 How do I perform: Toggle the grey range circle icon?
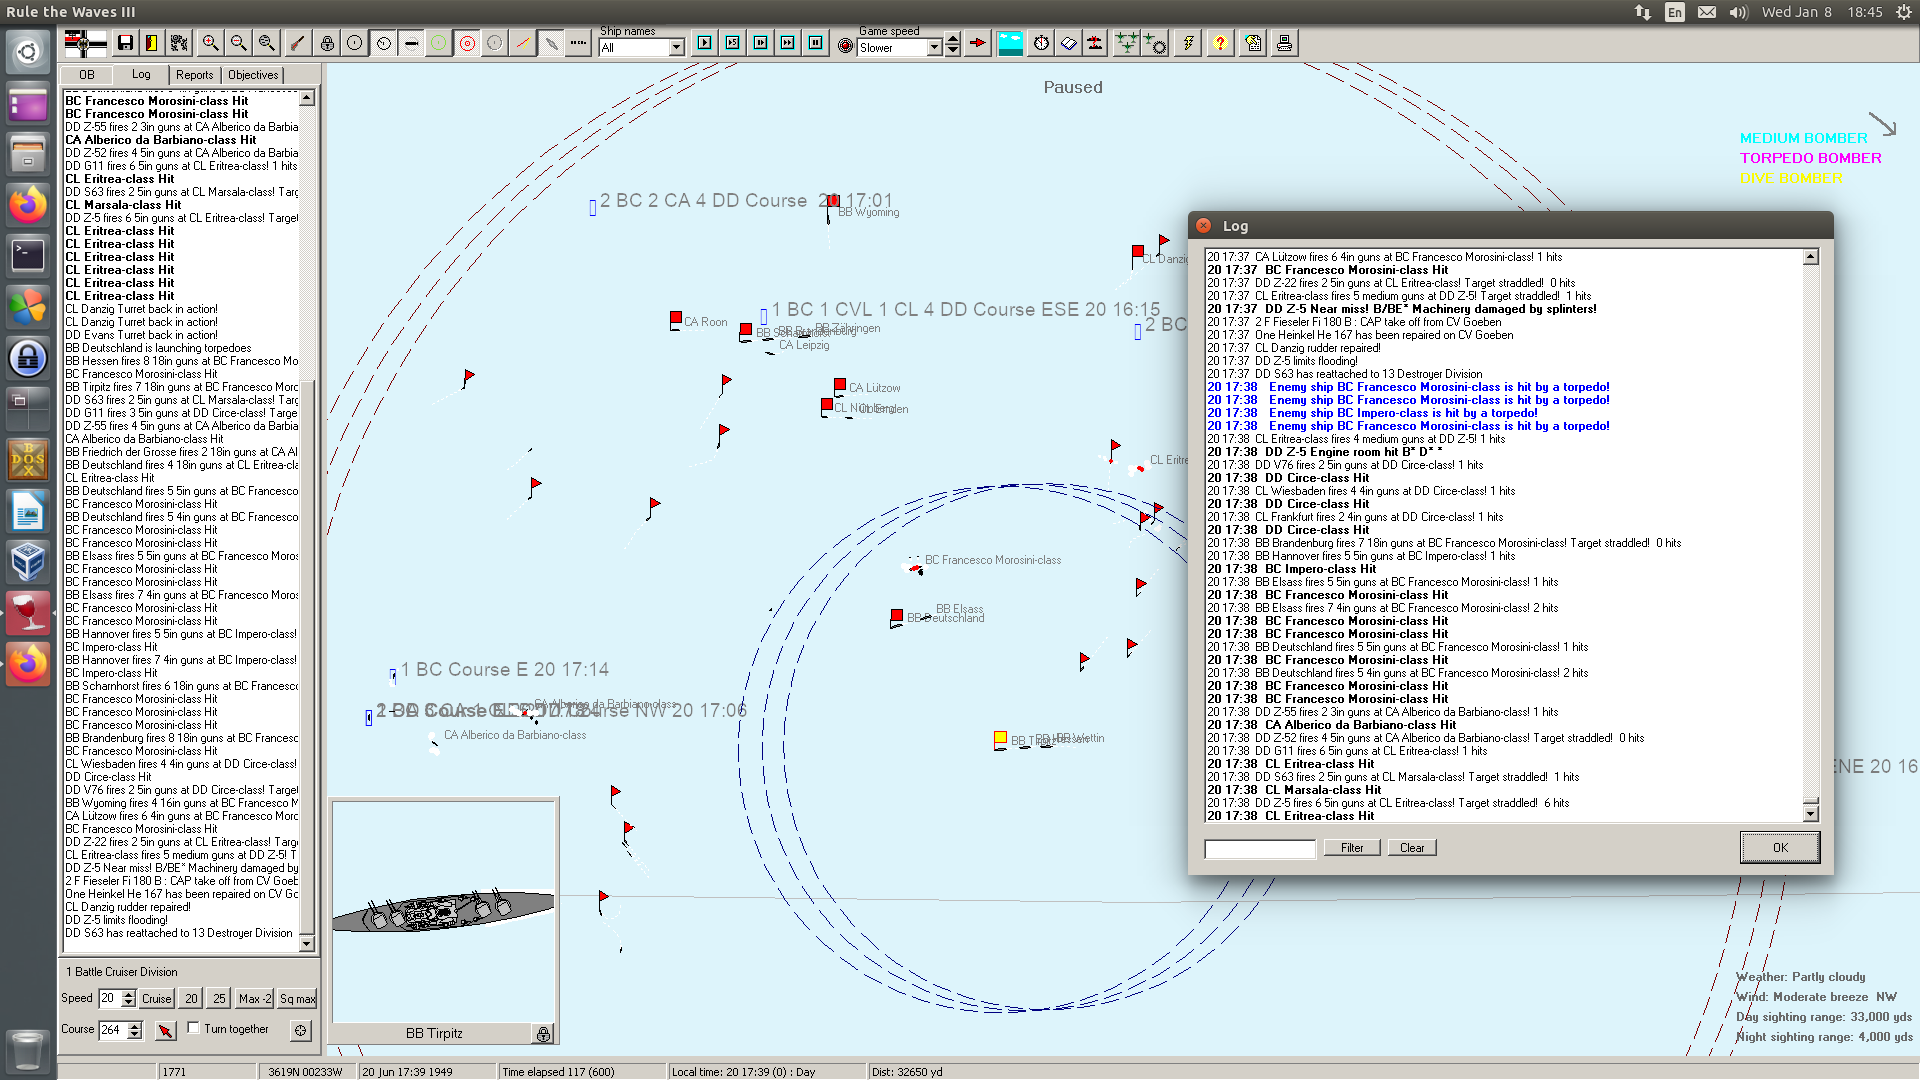[x=495, y=43]
